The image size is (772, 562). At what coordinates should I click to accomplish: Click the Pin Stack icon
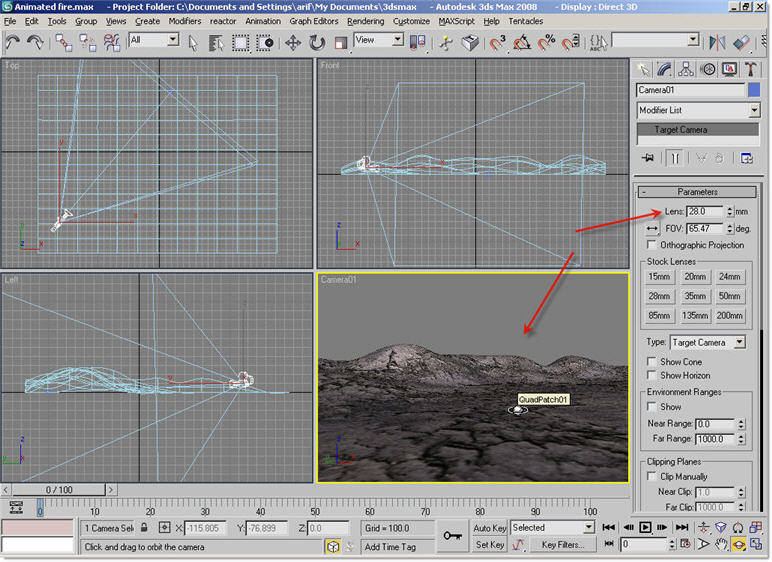(x=648, y=158)
